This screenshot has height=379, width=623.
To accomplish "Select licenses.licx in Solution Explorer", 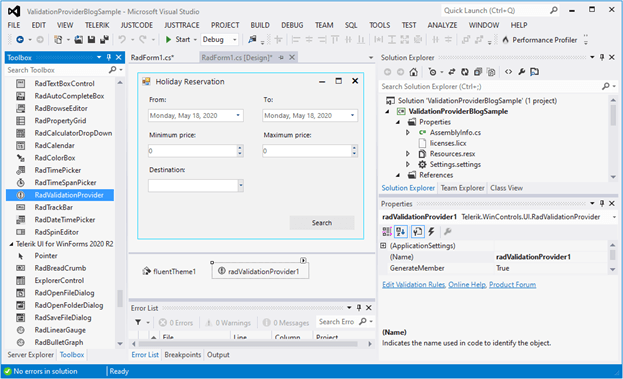I will coord(448,143).
